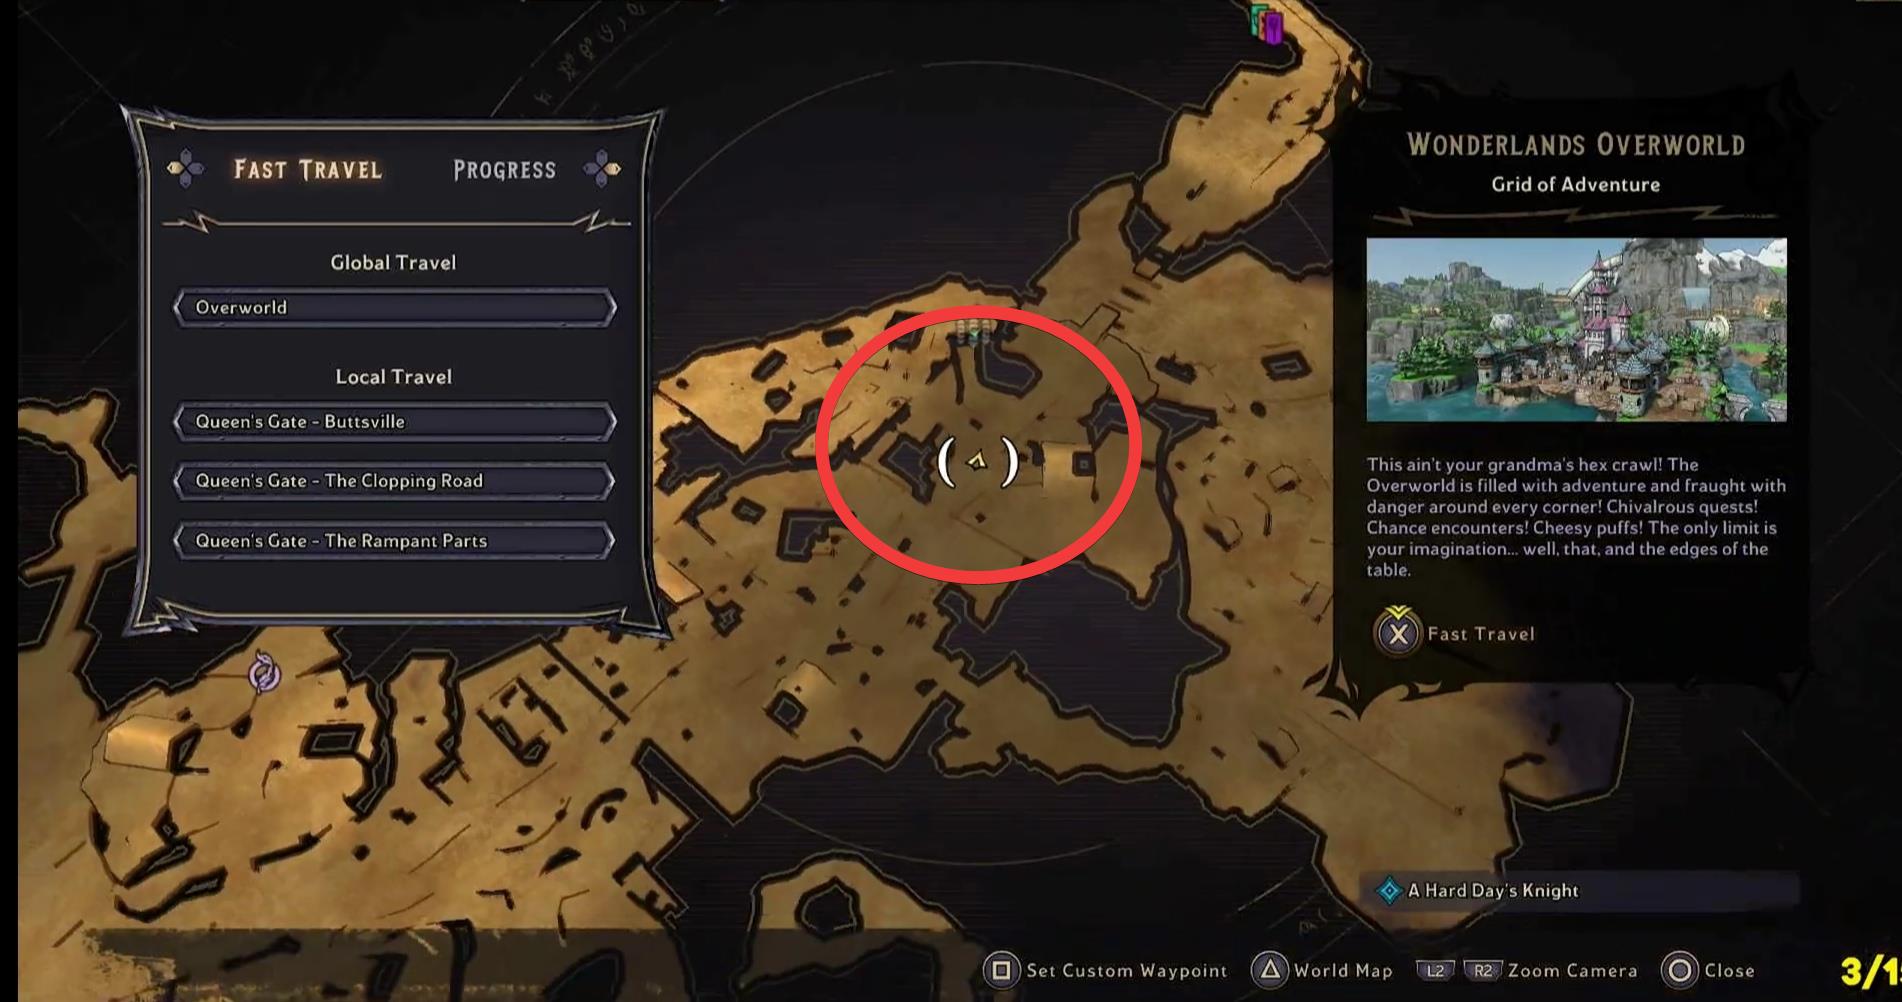Click the ornate icon left of Fast Travel
This screenshot has width=1902, height=1002.
(x=186, y=169)
